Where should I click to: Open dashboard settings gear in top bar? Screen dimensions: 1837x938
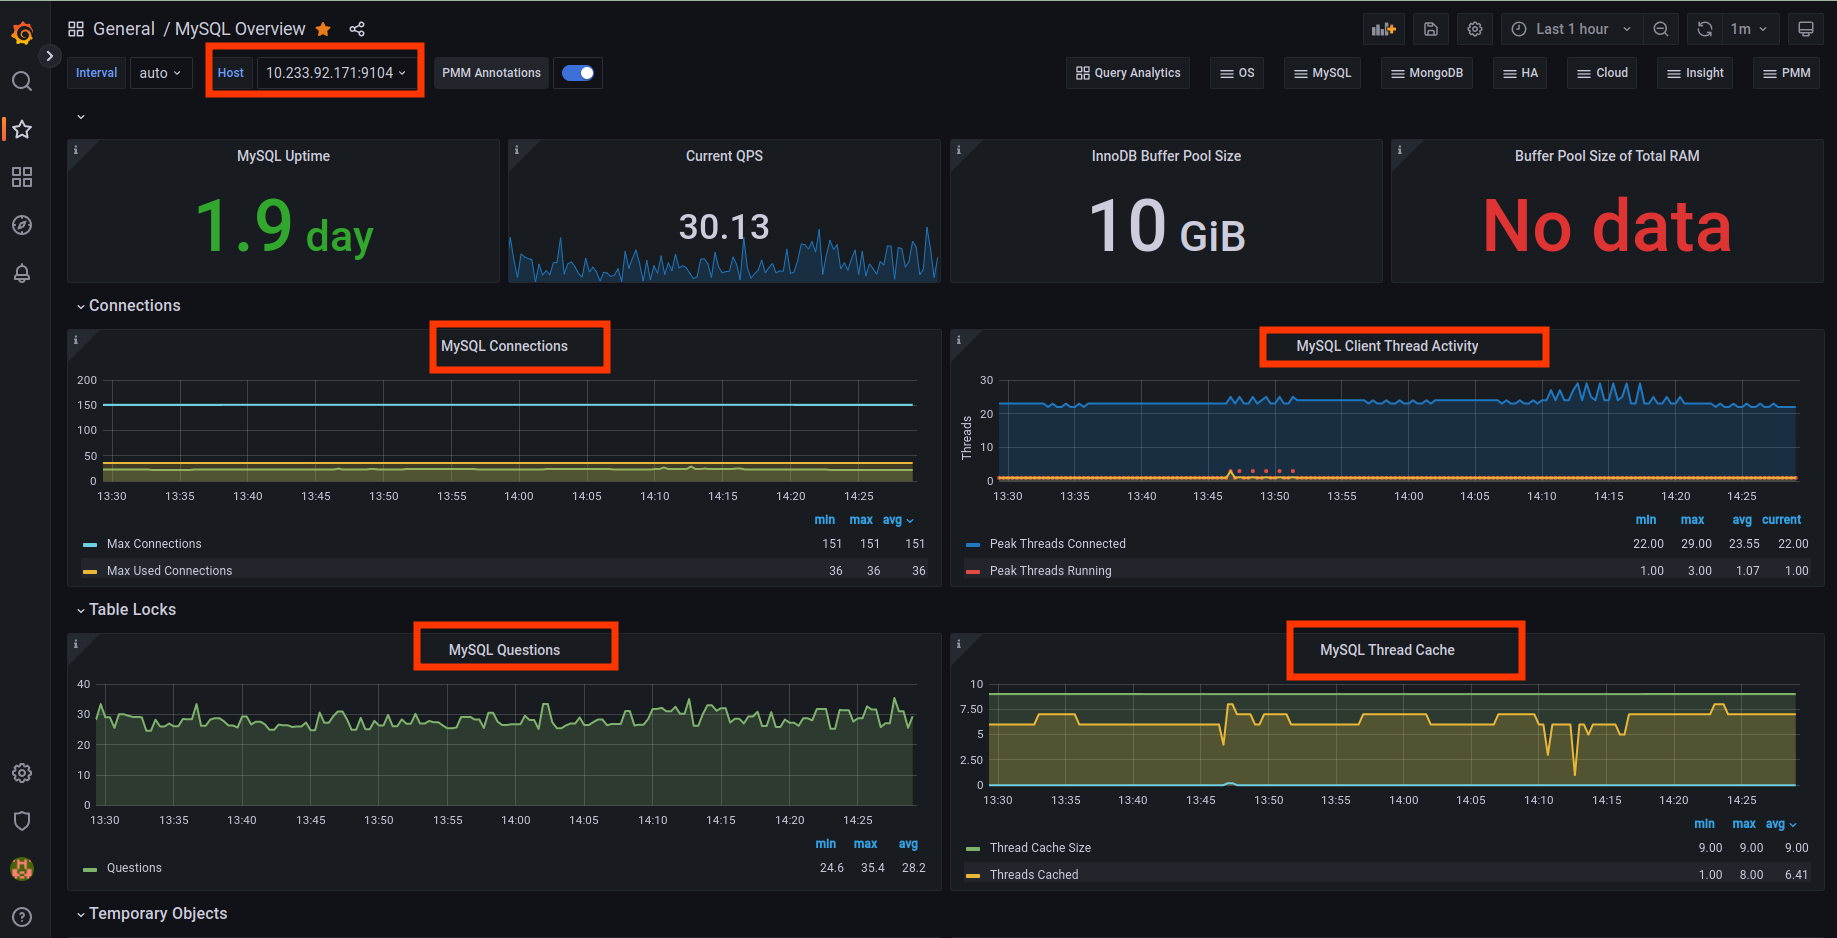coord(1475,29)
